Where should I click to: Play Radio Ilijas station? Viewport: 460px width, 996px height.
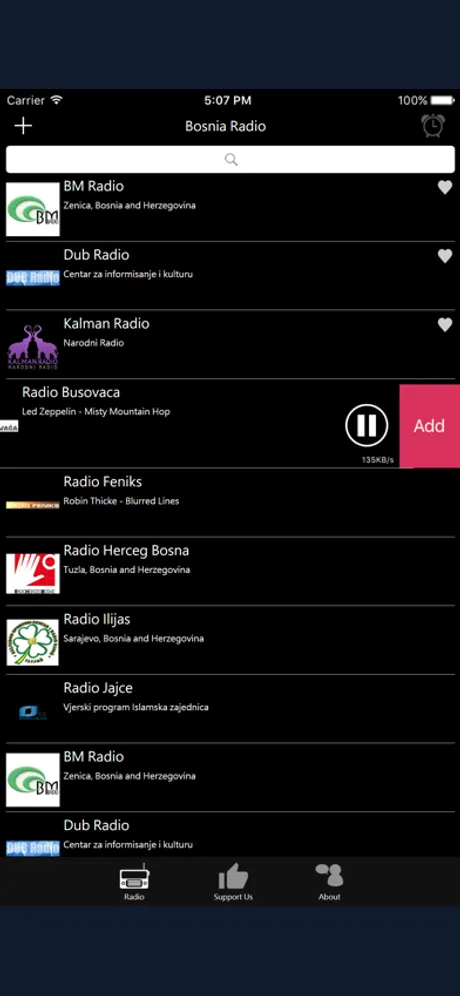pos(97,619)
